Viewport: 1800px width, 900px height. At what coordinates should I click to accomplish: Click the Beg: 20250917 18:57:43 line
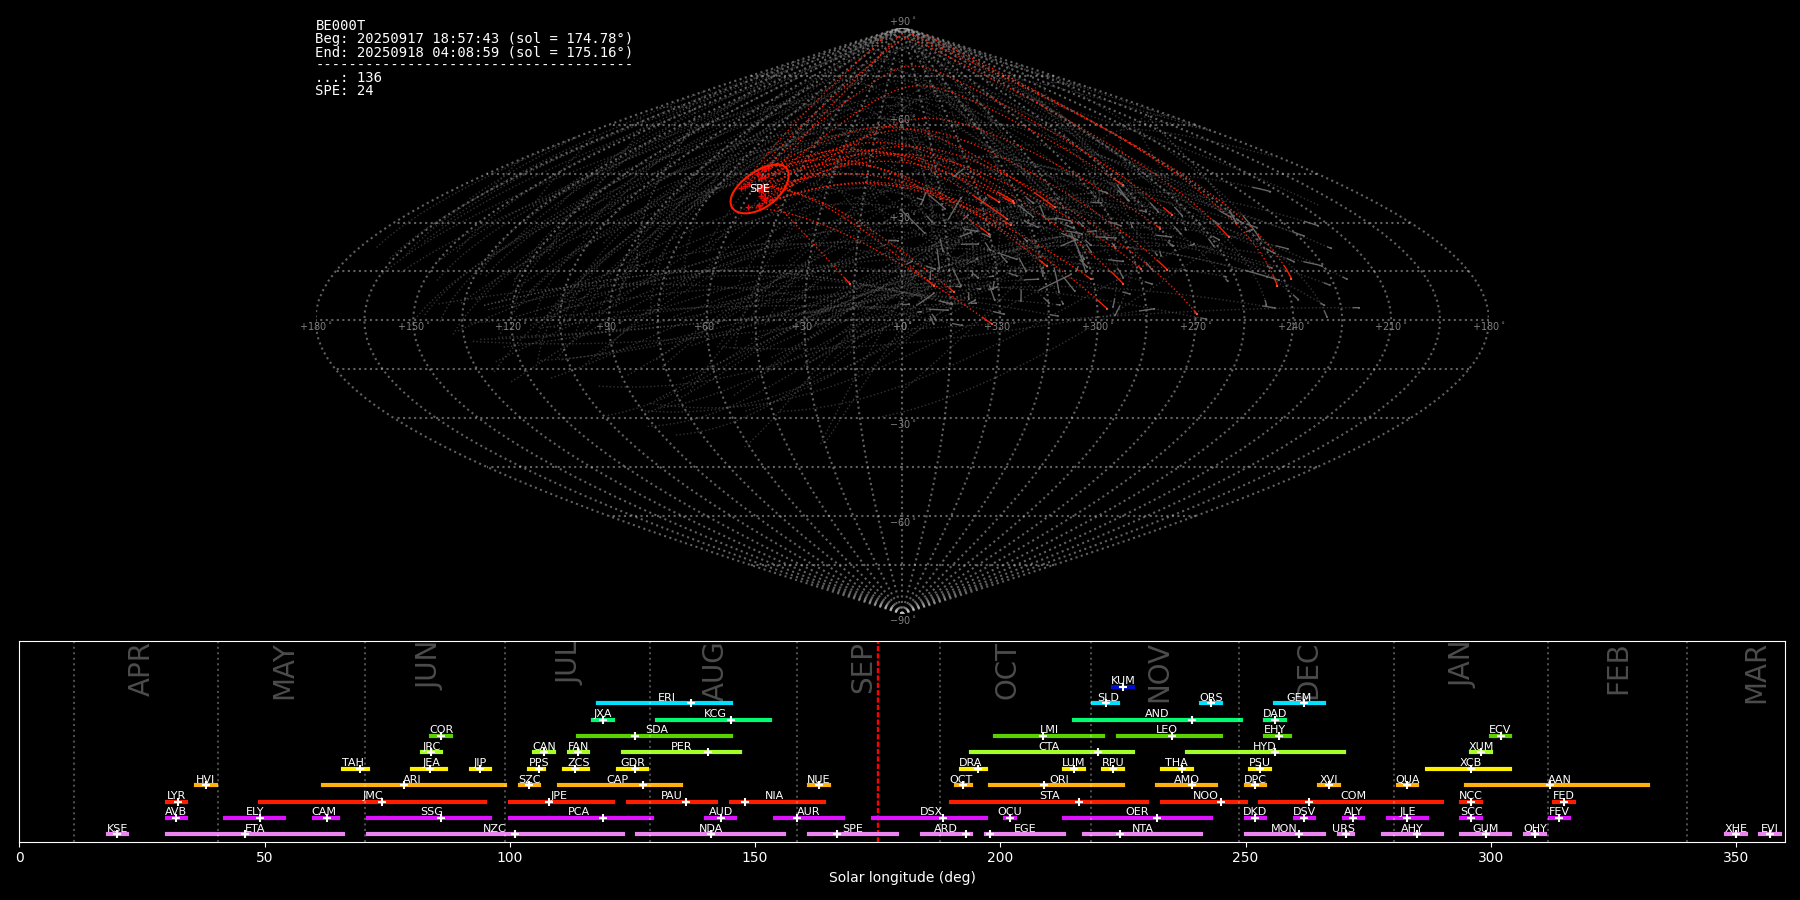[474, 39]
